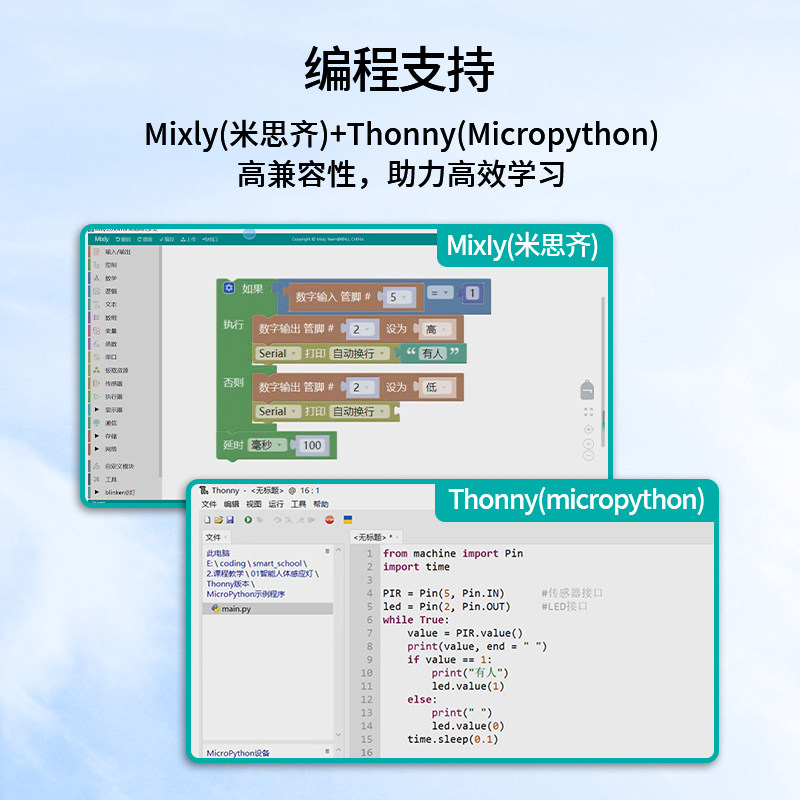Click the 上传 upload button in Mixly
The height and width of the screenshot is (800, 800).
(x=188, y=239)
